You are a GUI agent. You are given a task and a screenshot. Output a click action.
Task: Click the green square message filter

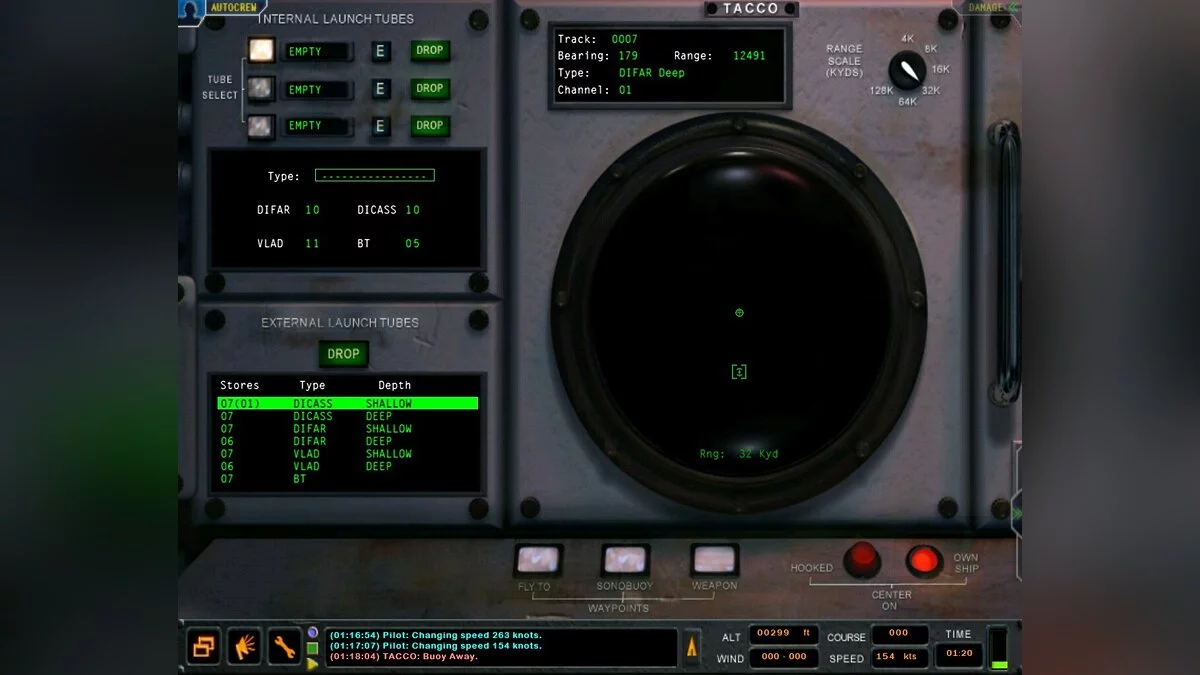click(x=313, y=648)
